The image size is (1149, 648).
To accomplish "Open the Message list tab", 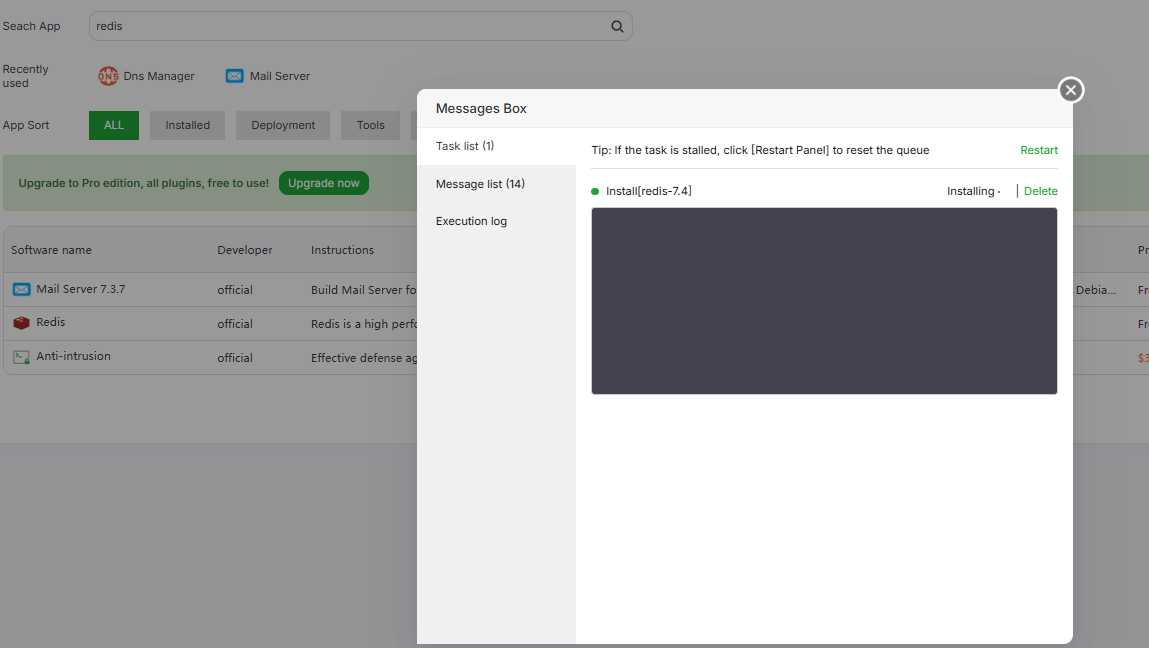I will click(x=480, y=184).
